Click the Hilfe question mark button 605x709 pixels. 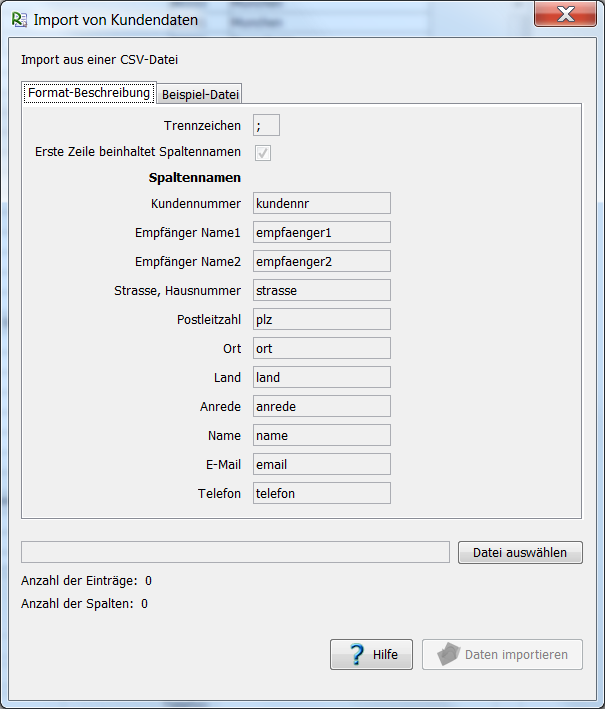coord(371,655)
